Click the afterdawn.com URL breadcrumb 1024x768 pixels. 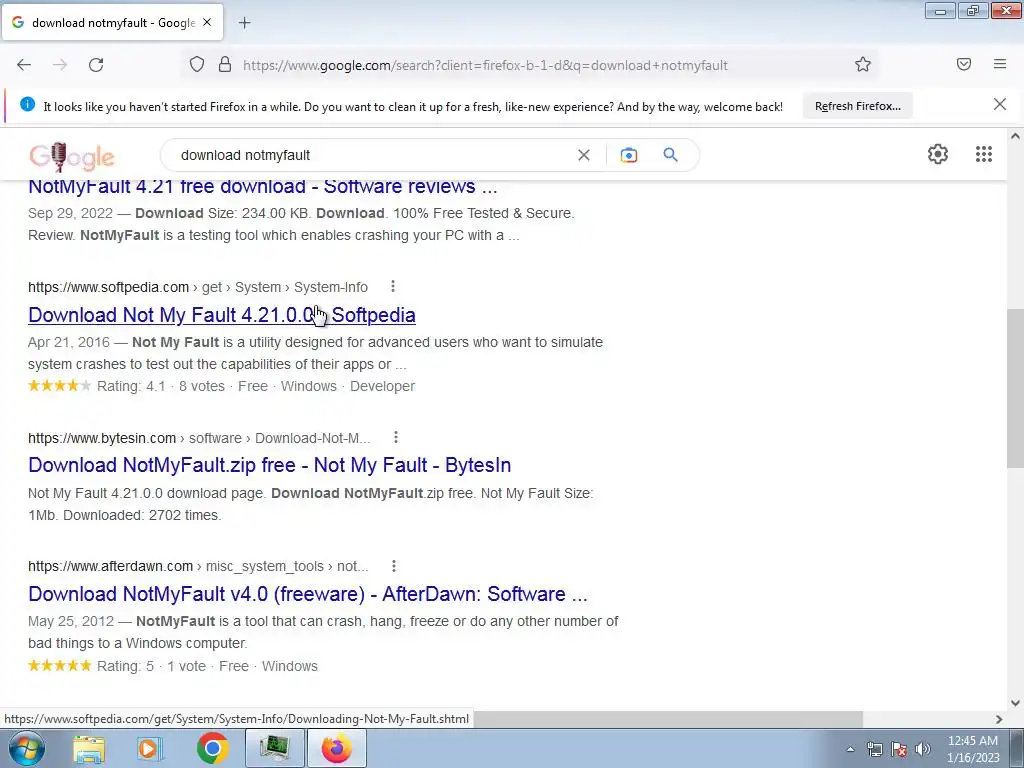(198, 566)
